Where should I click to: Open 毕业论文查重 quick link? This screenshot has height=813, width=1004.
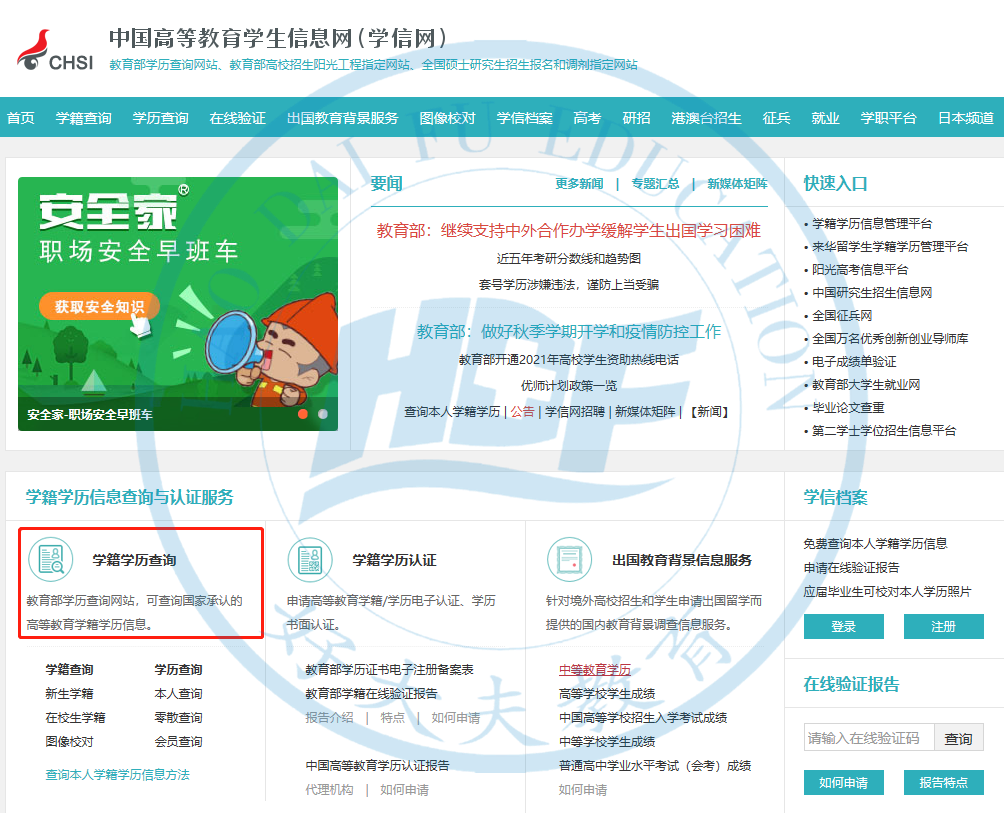848,408
